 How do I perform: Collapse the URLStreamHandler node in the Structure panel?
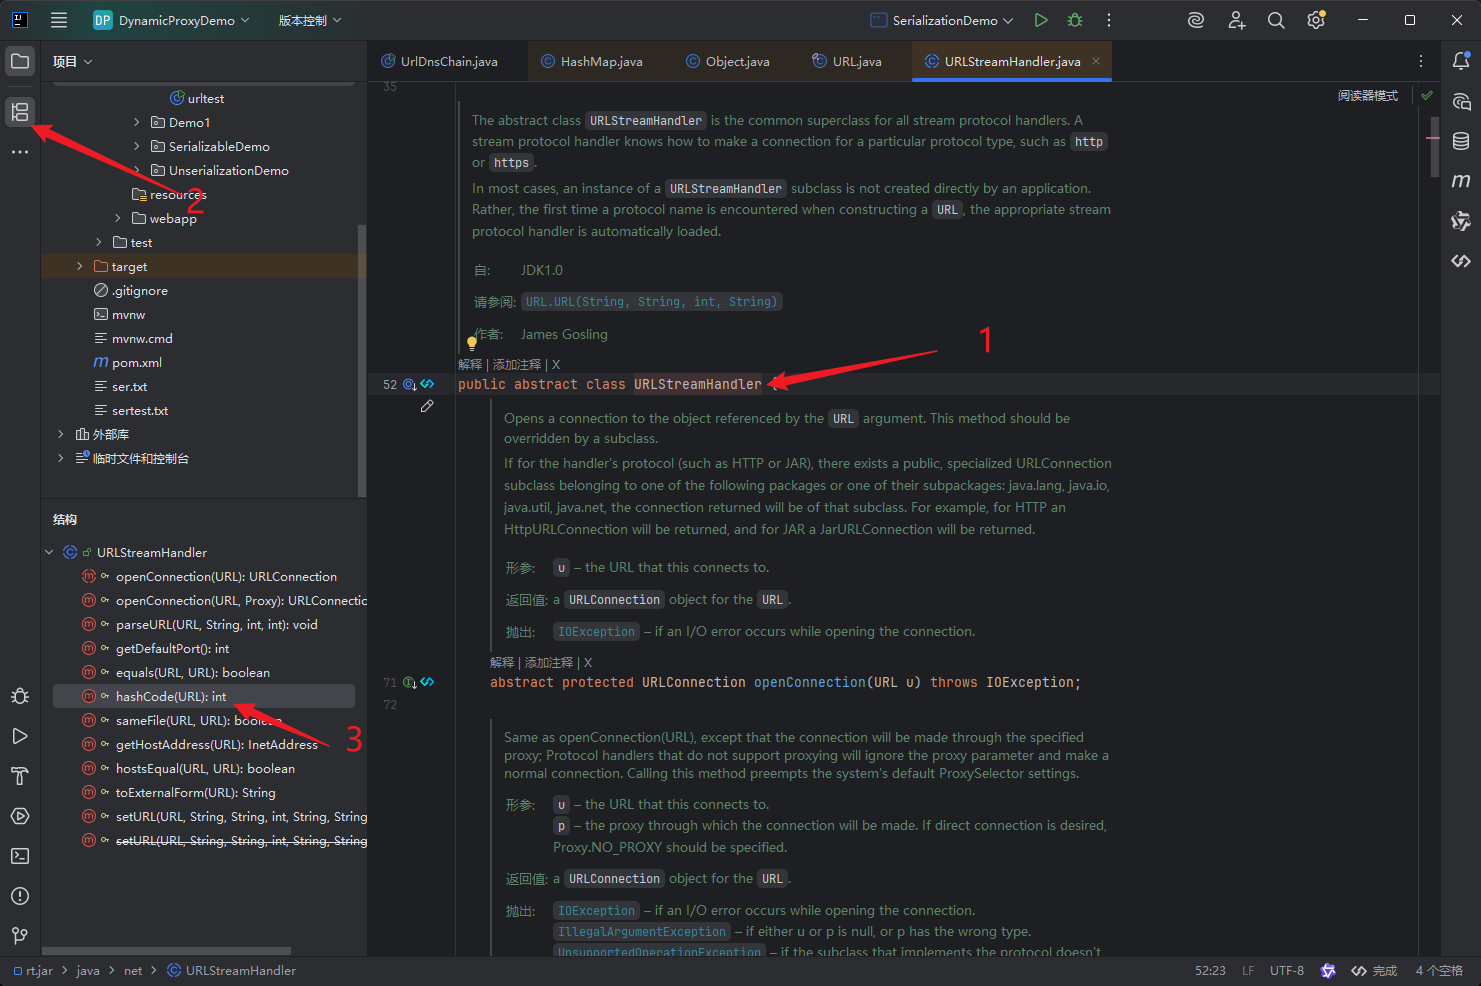tap(49, 552)
